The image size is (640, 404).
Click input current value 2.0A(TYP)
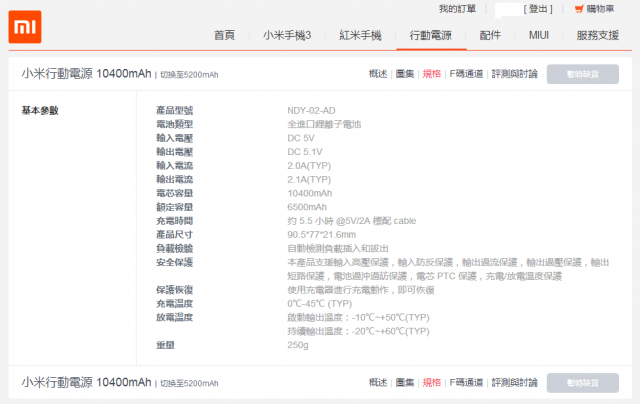point(309,166)
